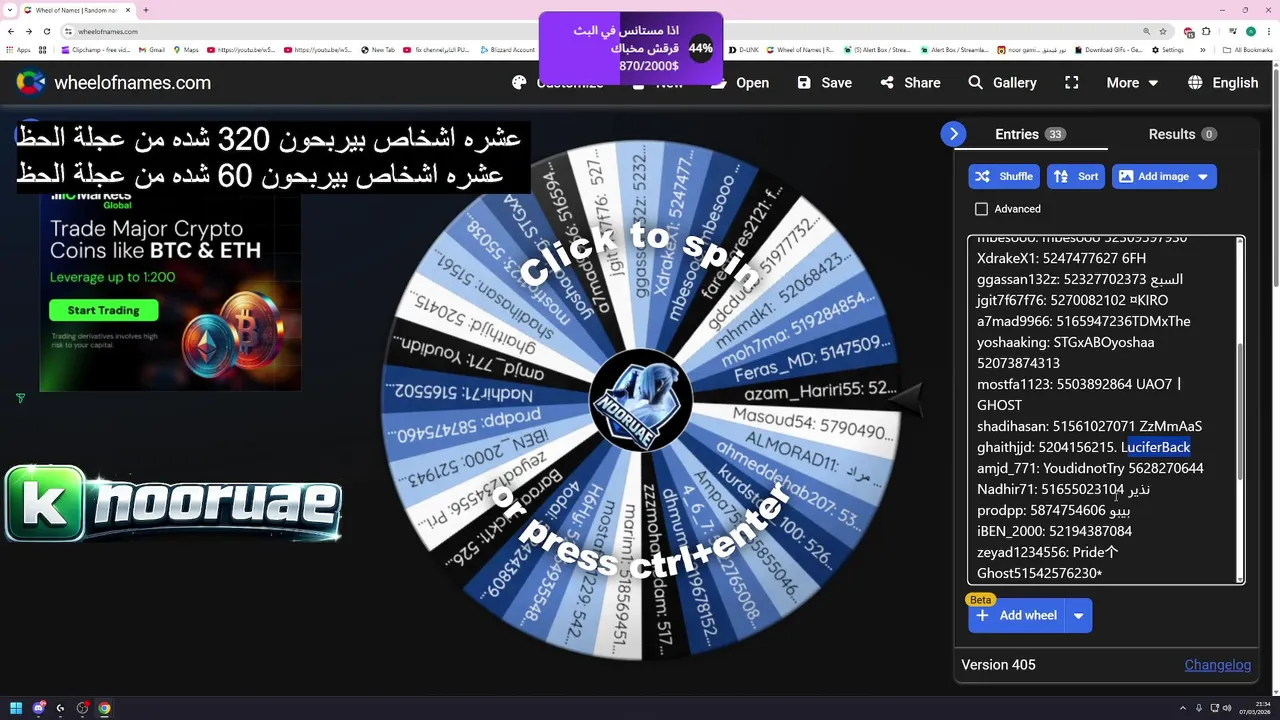This screenshot has width=1280, height=720.
Task: Sort the entries alphabetically
Action: click(x=1076, y=176)
